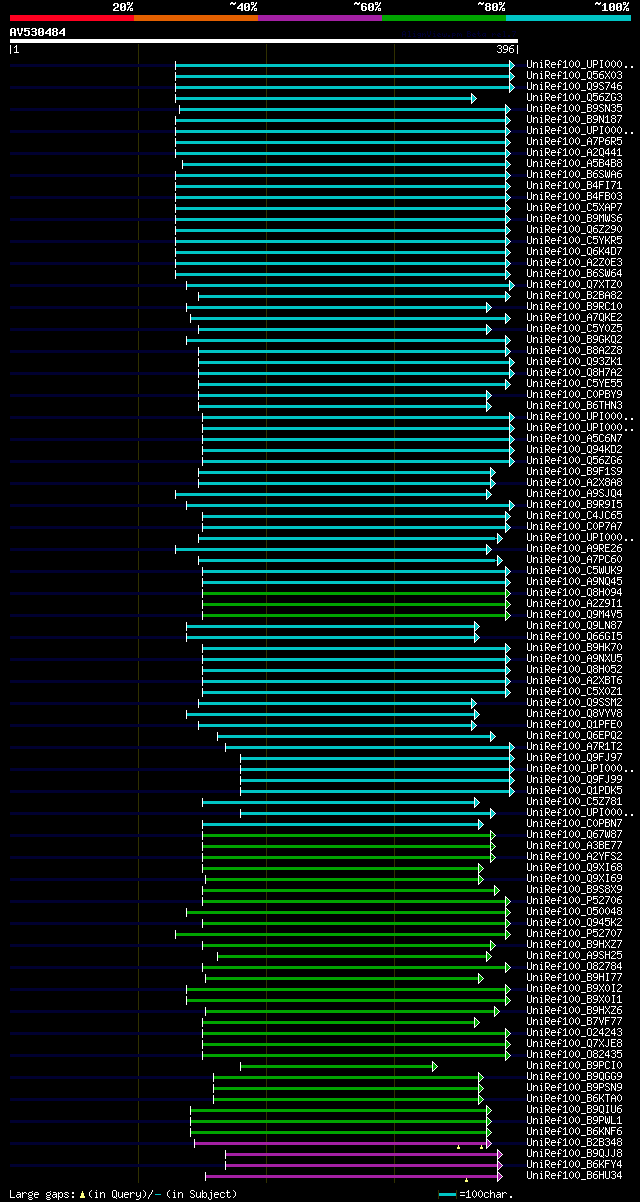Select the UniRef100_Q67W87 hit
Image resolution: width=640 pixels, height=1202 pixels.
pyautogui.click(x=574, y=834)
